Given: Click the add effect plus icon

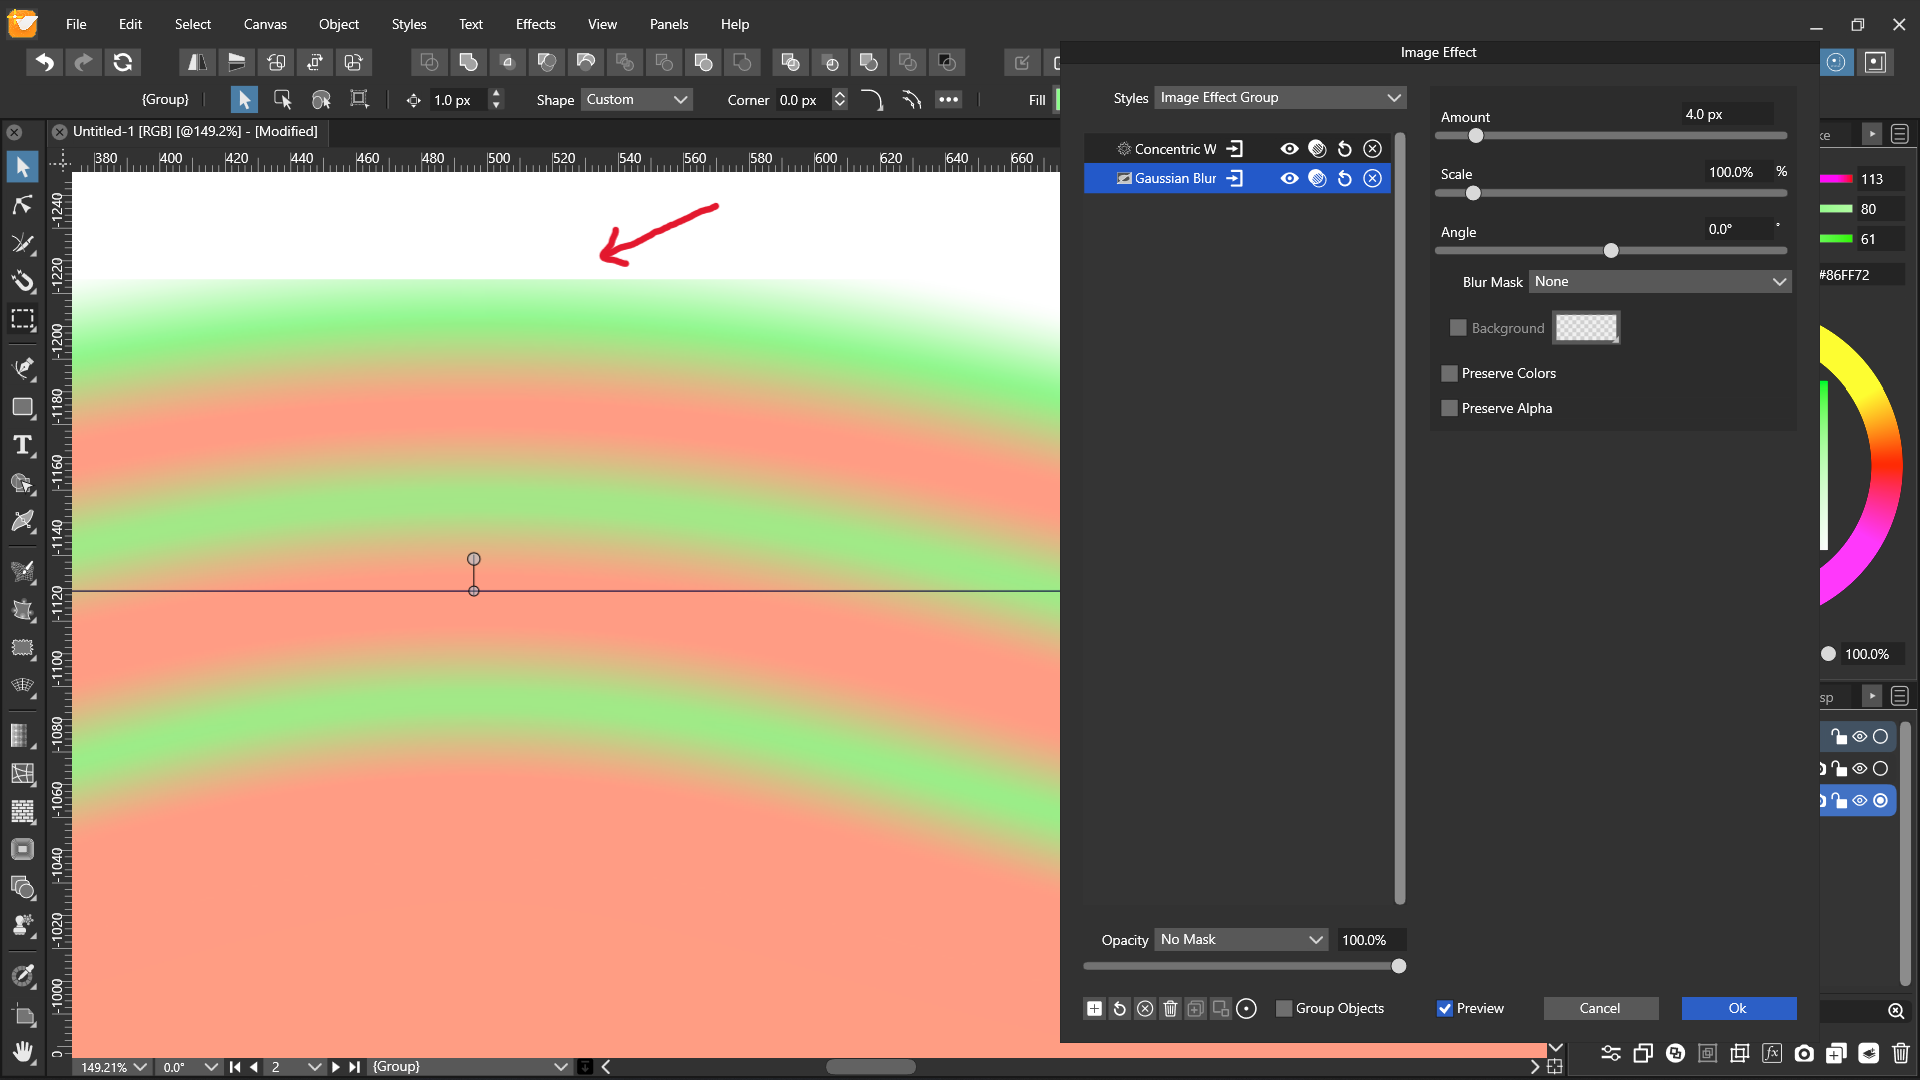Looking at the screenshot, I should tap(1094, 1008).
